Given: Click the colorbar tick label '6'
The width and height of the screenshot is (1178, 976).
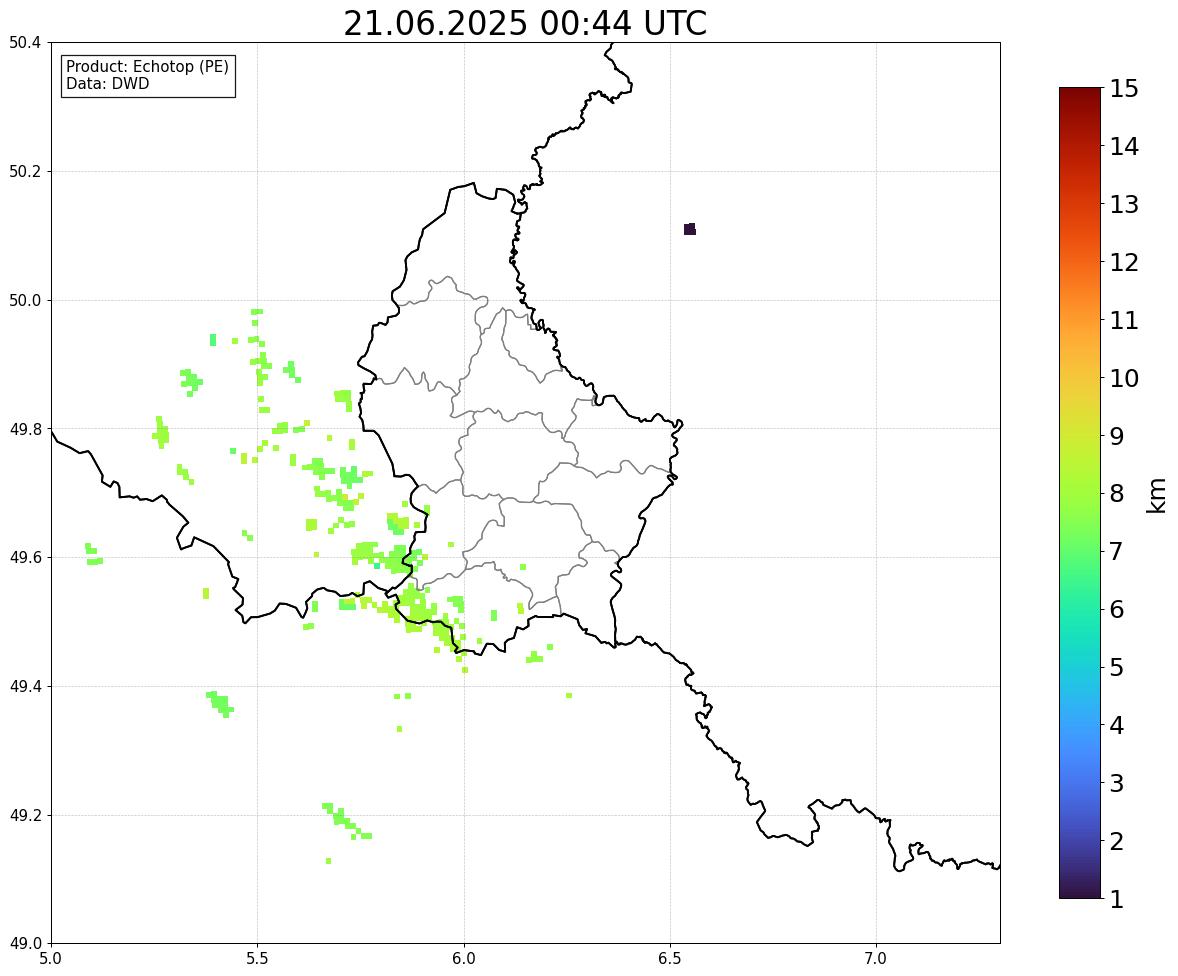Looking at the screenshot, I should click(1116, 609).
